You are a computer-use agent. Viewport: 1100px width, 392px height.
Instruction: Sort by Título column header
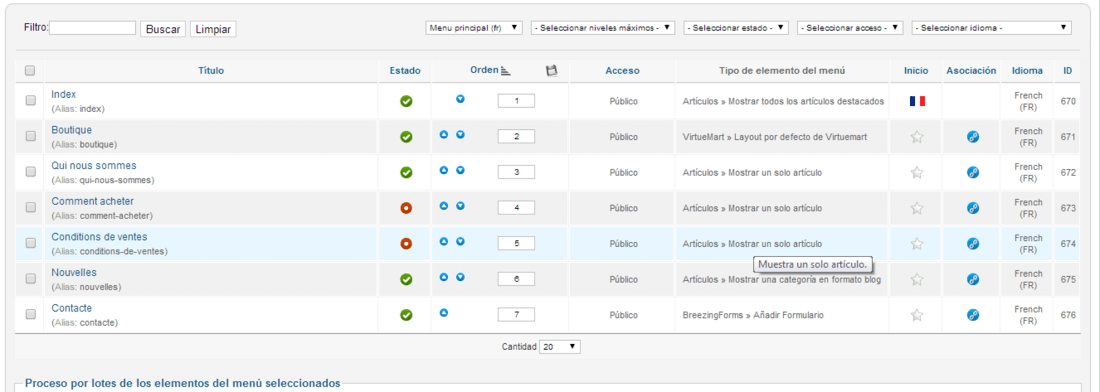pos(211,70)
